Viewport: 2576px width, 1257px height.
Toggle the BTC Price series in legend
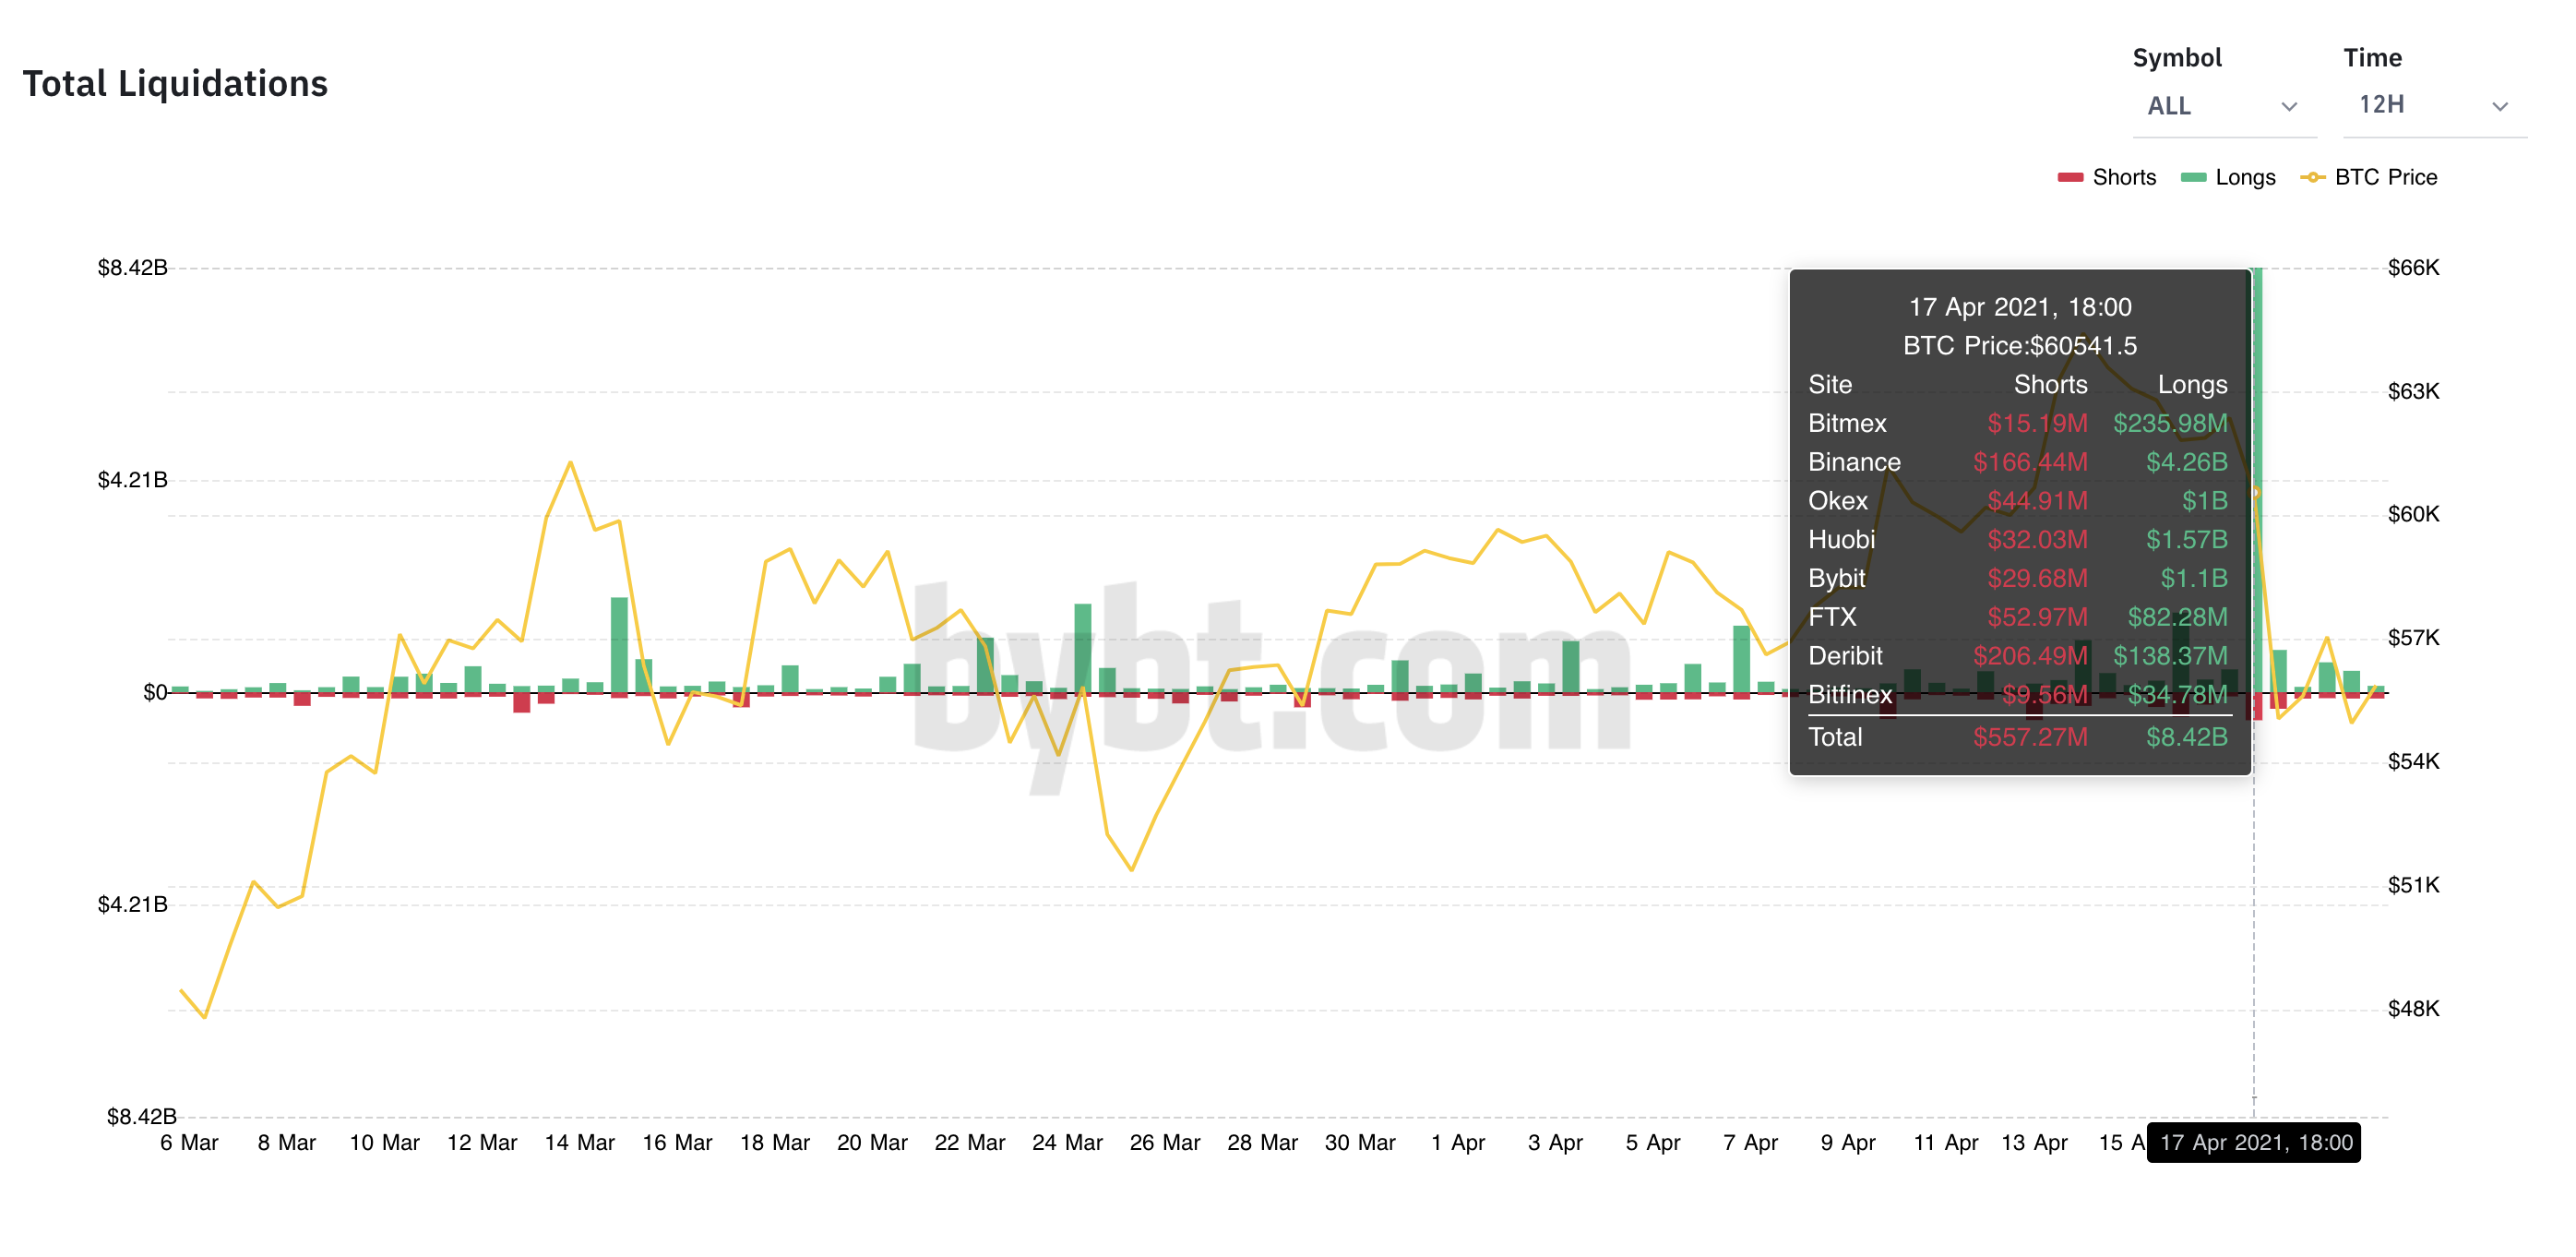click(x=2368, y=177)
